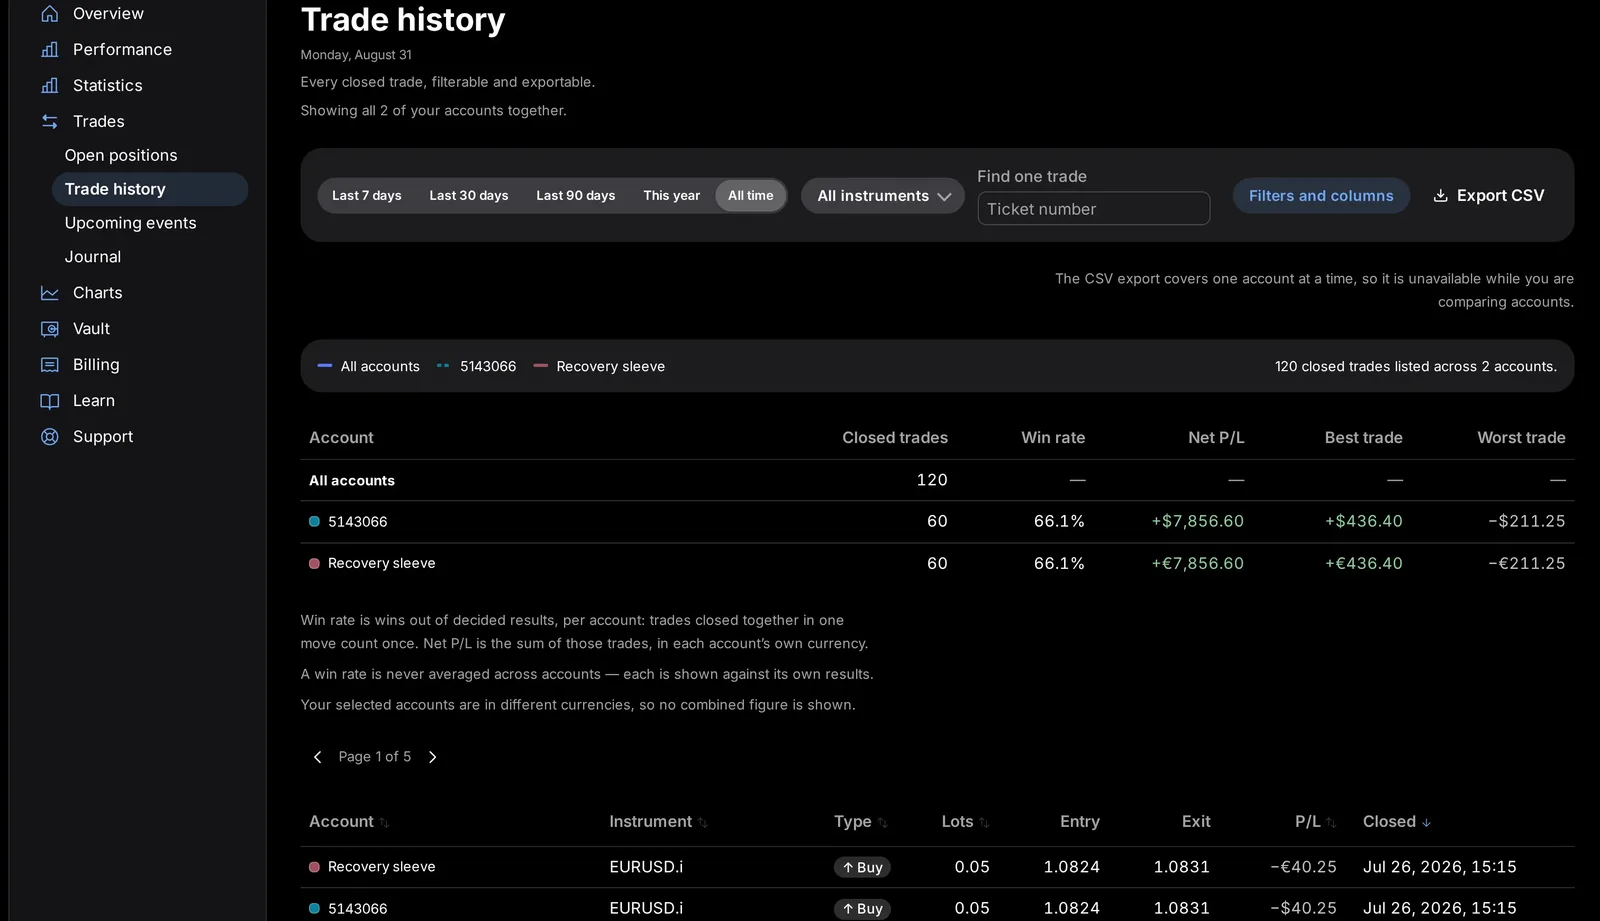Image resolution: width=1600 pixels, height=921 pixels.
Task: Click the Billing receipt icon
Action: [x=49, y=365]
